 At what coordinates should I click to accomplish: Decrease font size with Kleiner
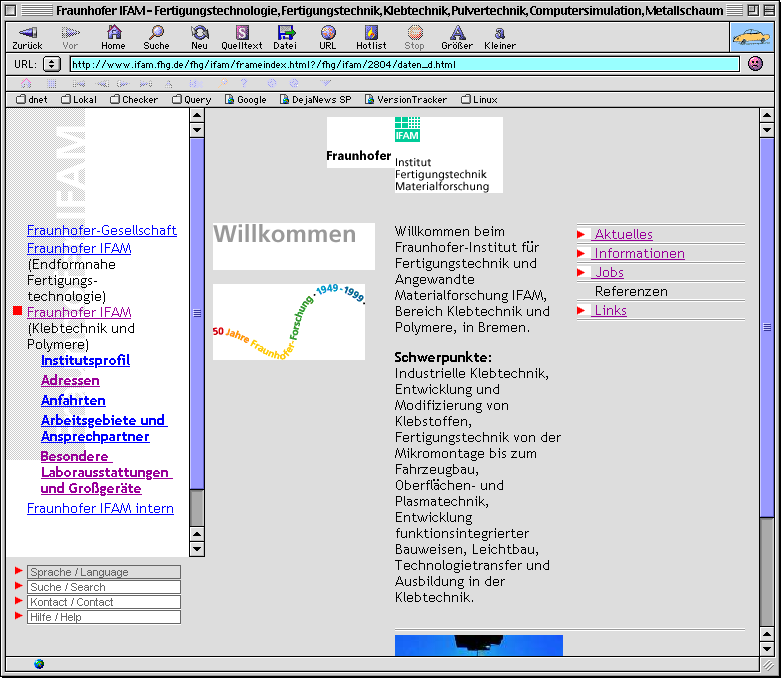[500, 38]
